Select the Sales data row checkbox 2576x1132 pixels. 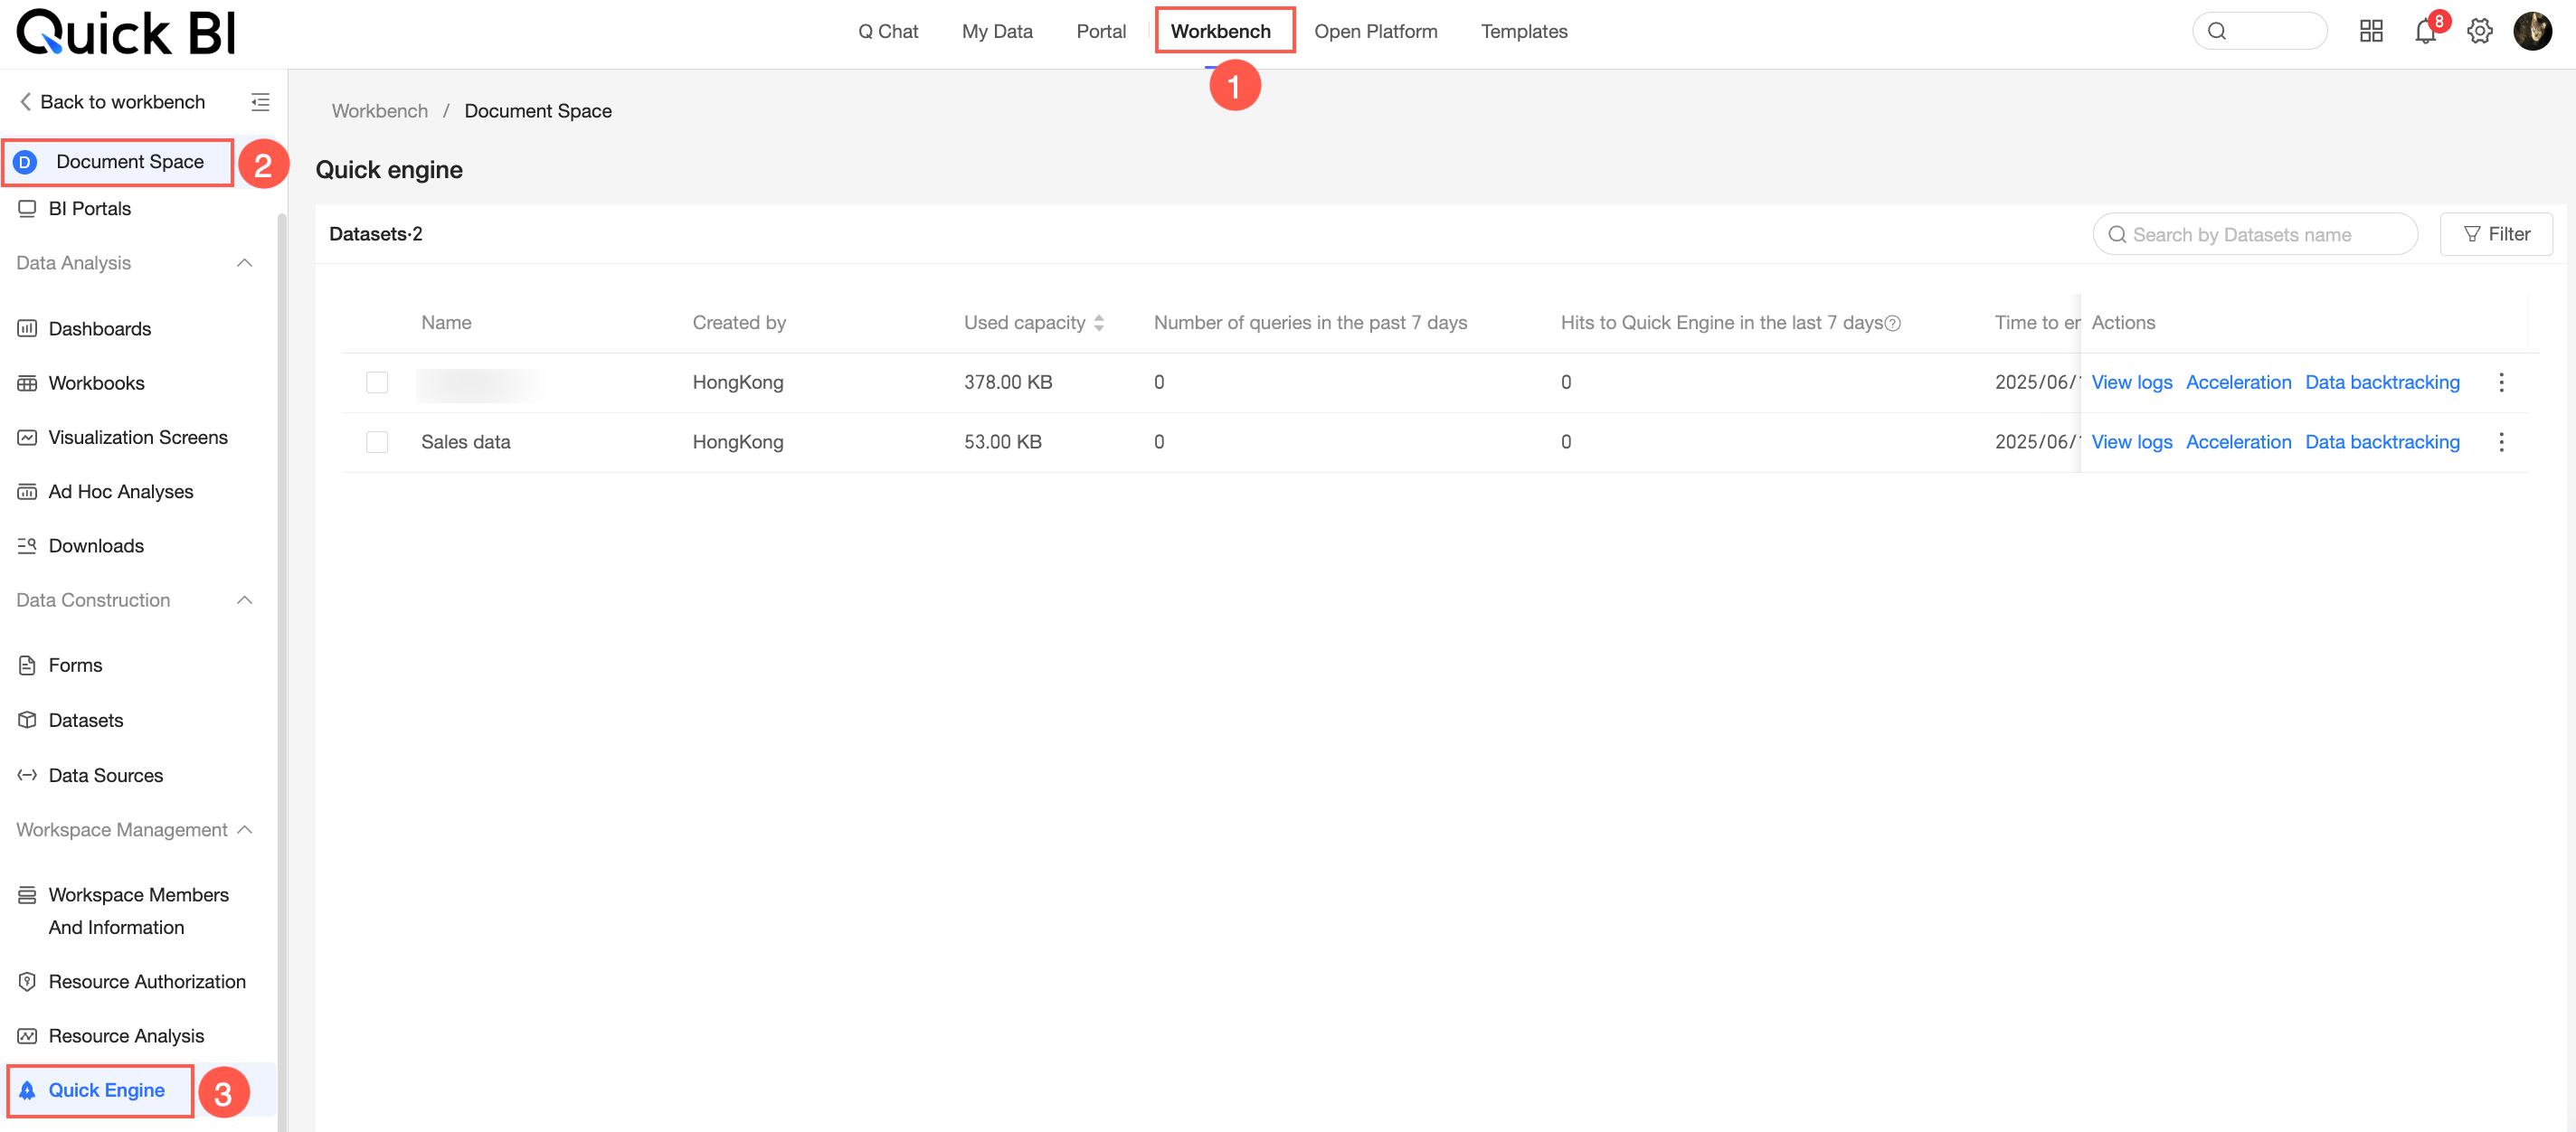pos(377,442)
